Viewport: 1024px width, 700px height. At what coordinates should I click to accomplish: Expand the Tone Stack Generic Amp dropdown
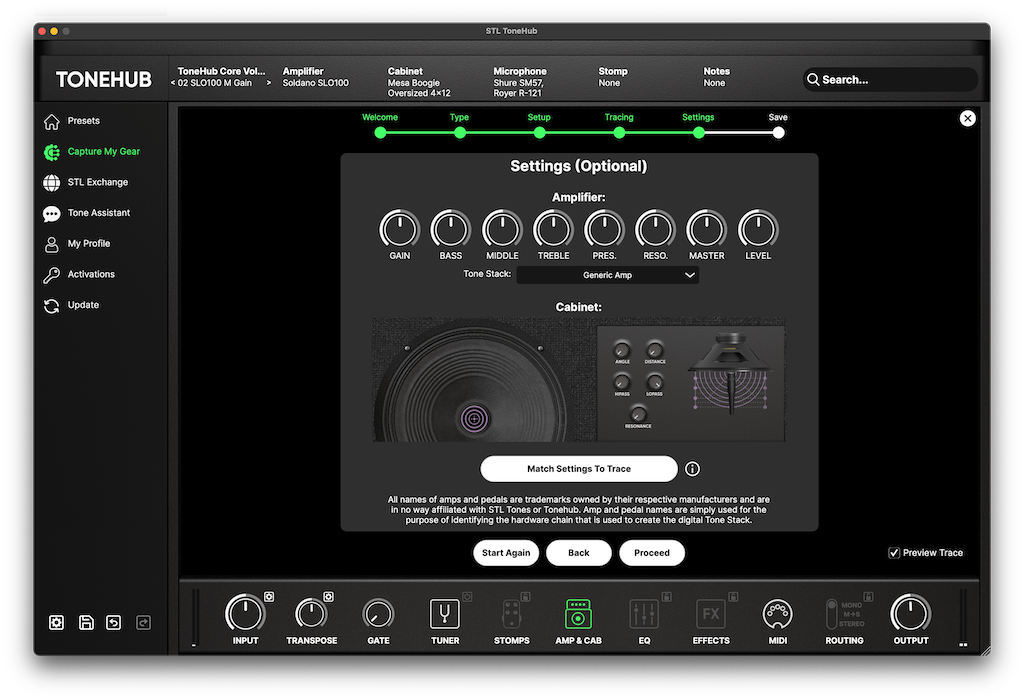click(607, 275)
